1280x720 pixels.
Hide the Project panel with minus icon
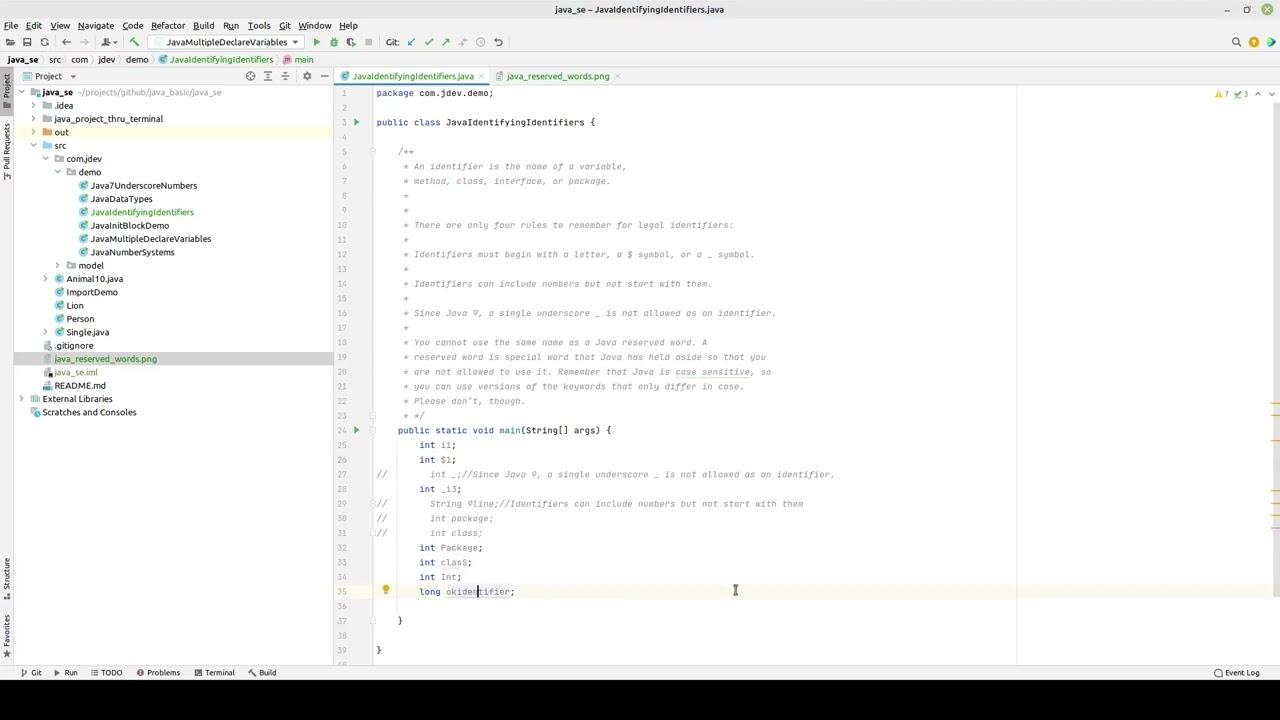[x=324, y=76]
